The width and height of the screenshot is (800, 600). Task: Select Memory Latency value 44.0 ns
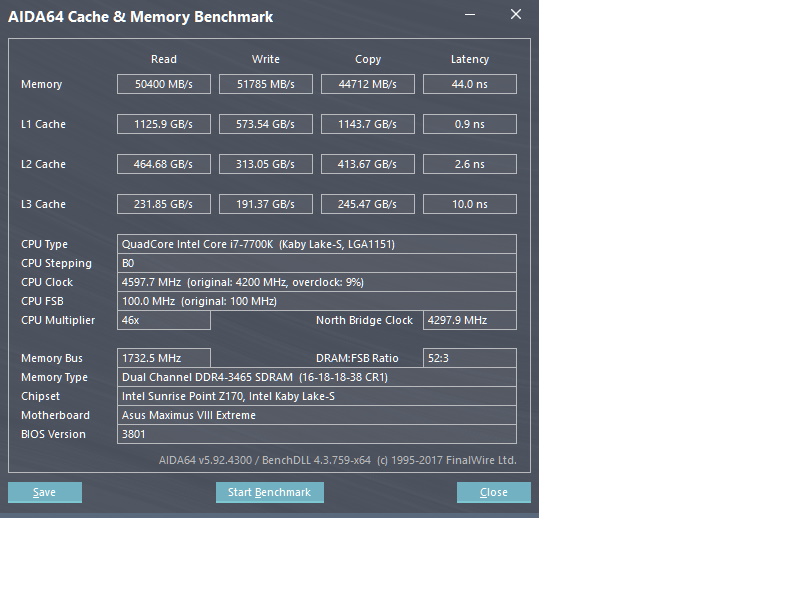pyautogui.click(x=470, y=84)
